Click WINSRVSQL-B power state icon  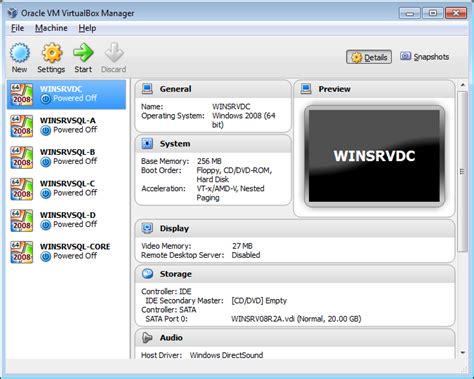click(46, 162)
